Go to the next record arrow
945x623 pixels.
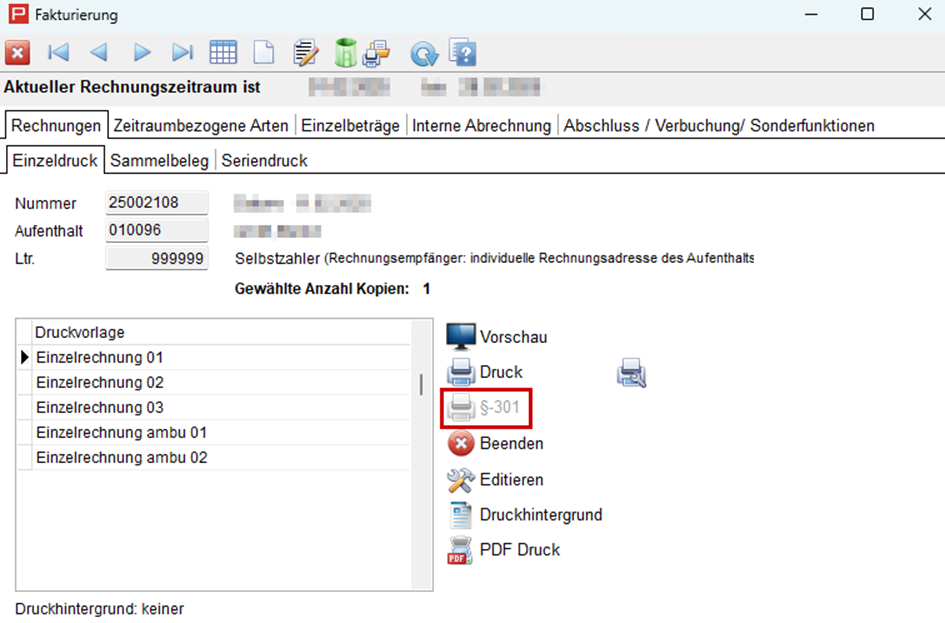coord(142,53)
